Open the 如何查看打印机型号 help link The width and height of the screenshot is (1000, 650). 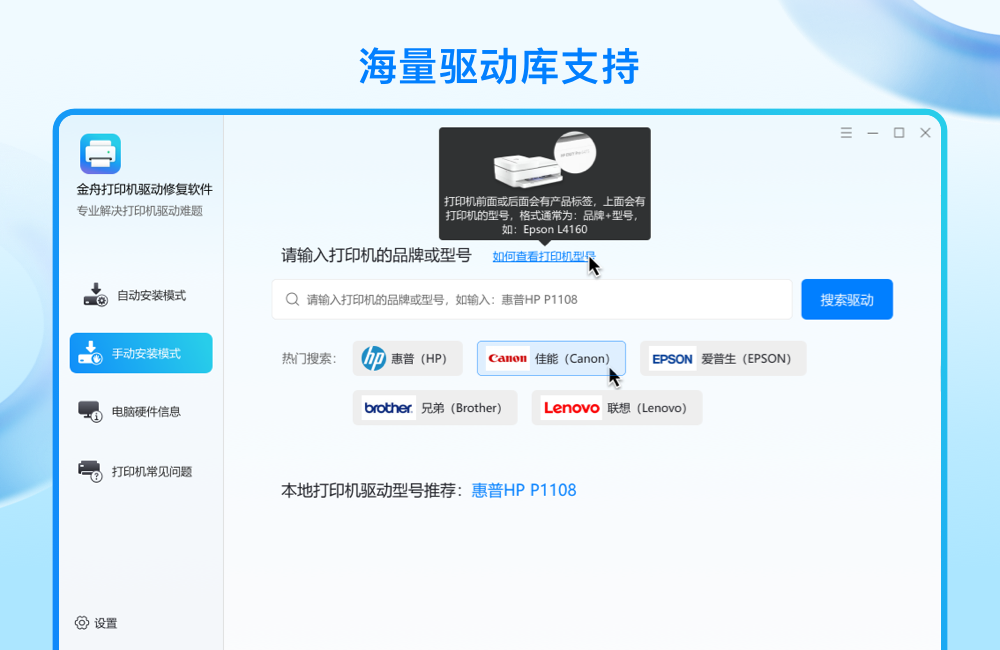545,256
